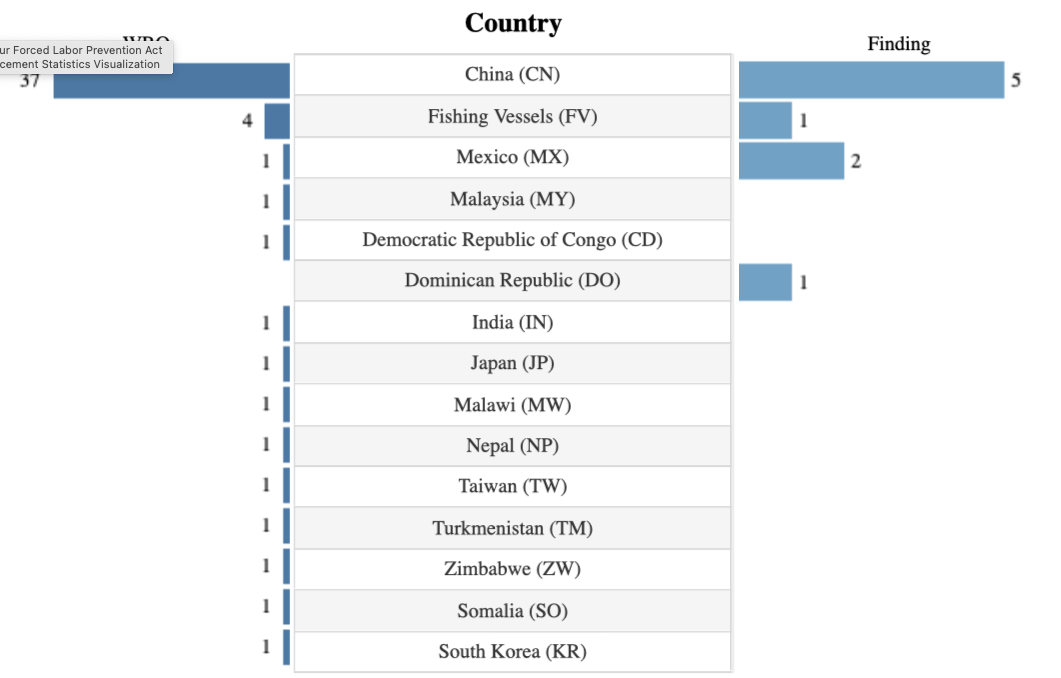Click the China Finding bar showing 5

point(871,80)
